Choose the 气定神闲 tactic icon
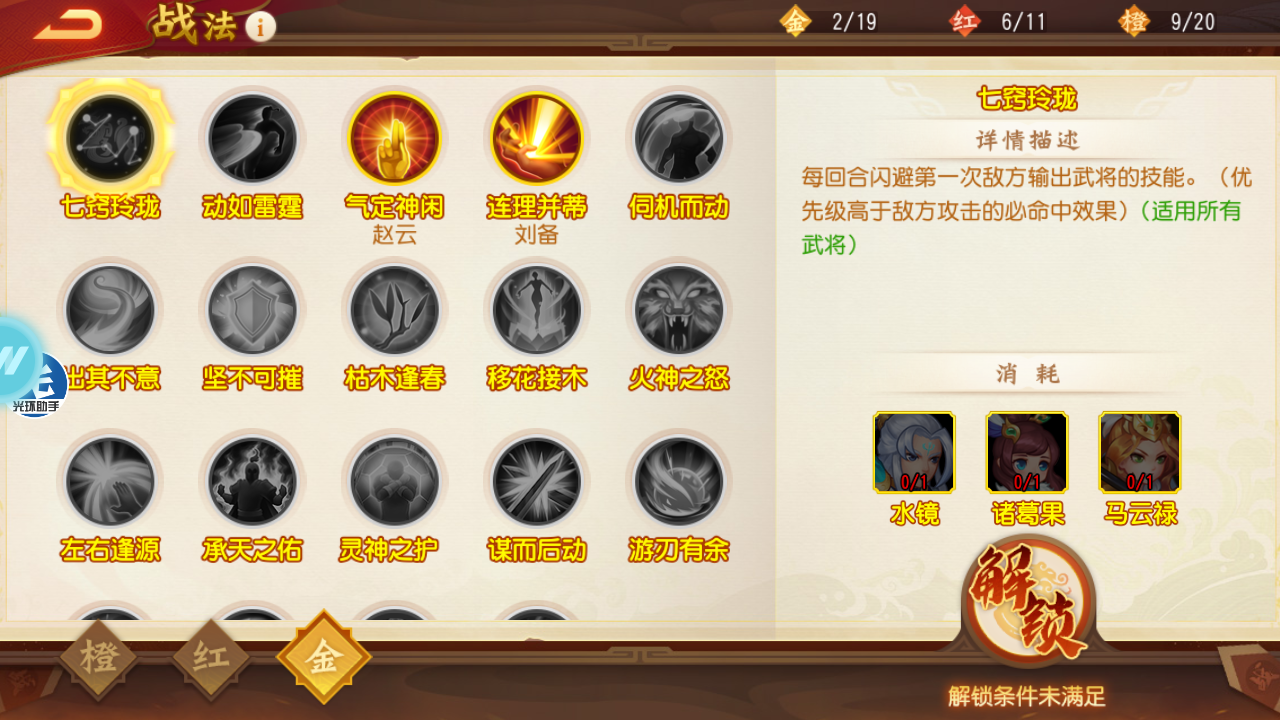 pos(394,138)
